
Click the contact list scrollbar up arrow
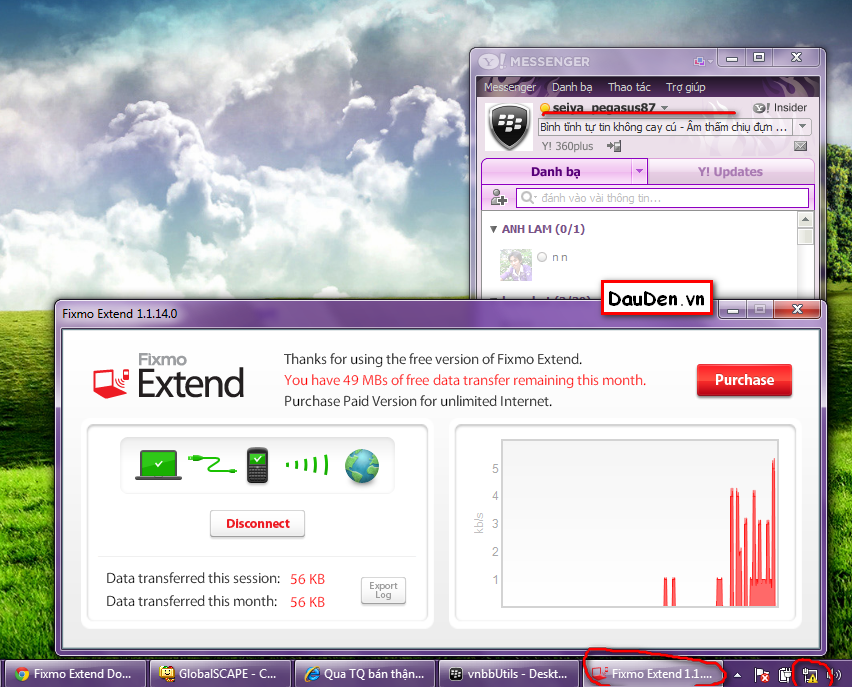(x=805, y=220)
